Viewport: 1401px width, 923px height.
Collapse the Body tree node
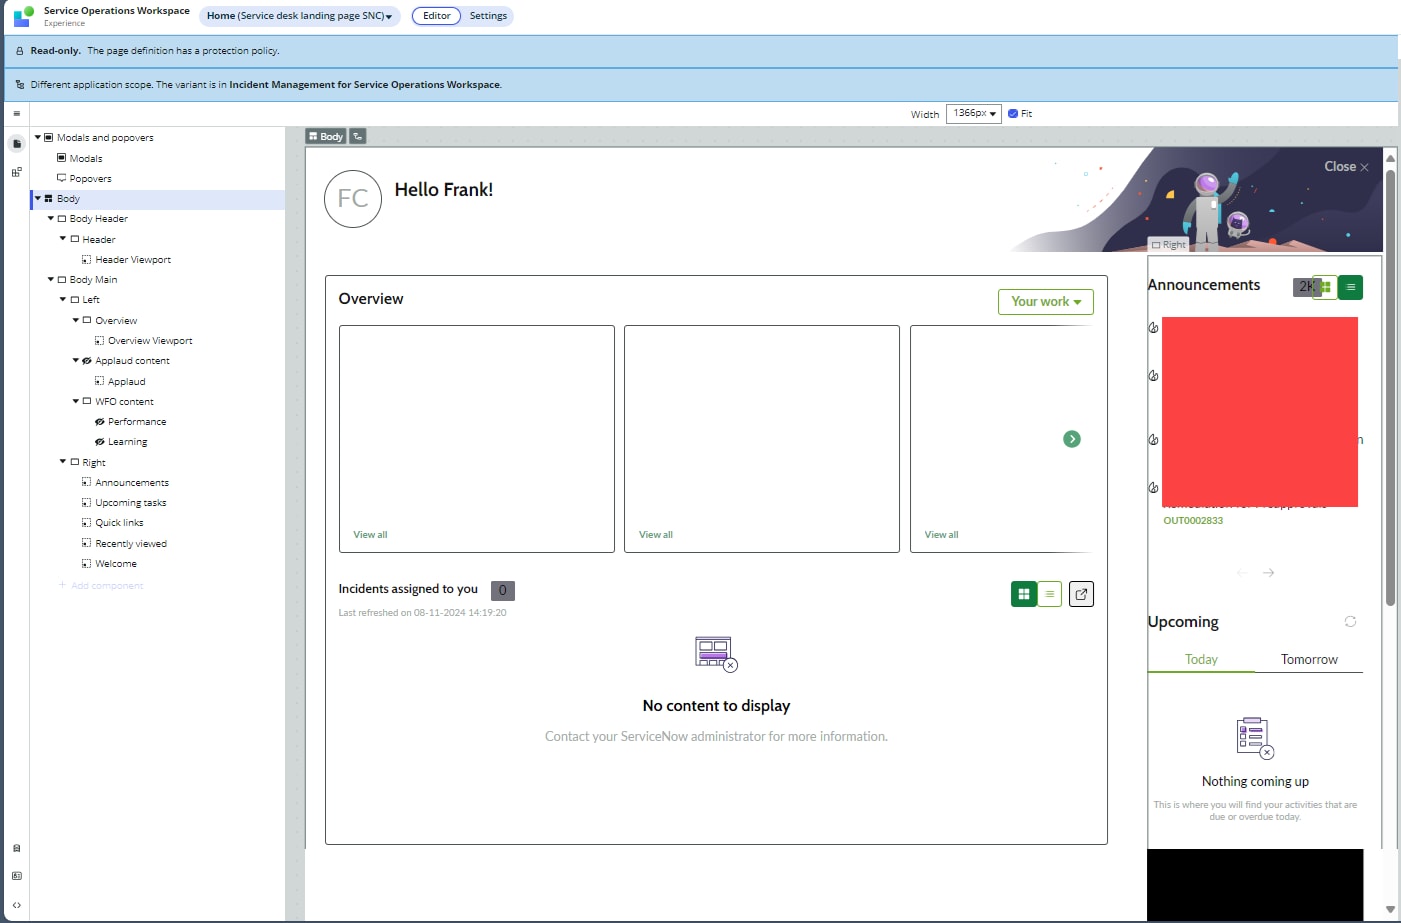(38, 198)
